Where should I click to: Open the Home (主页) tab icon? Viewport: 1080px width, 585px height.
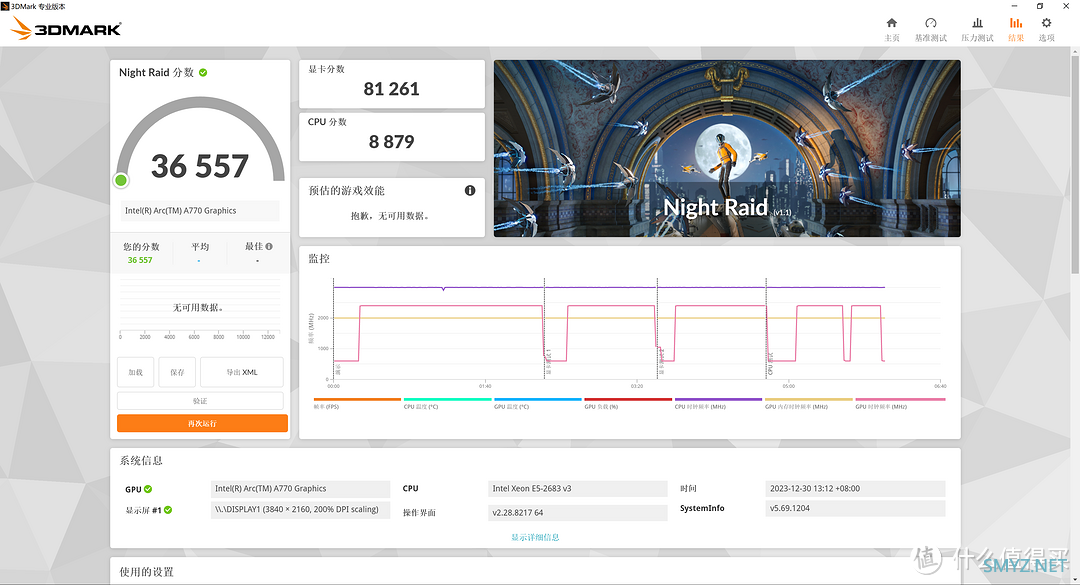tap(891, 23)
